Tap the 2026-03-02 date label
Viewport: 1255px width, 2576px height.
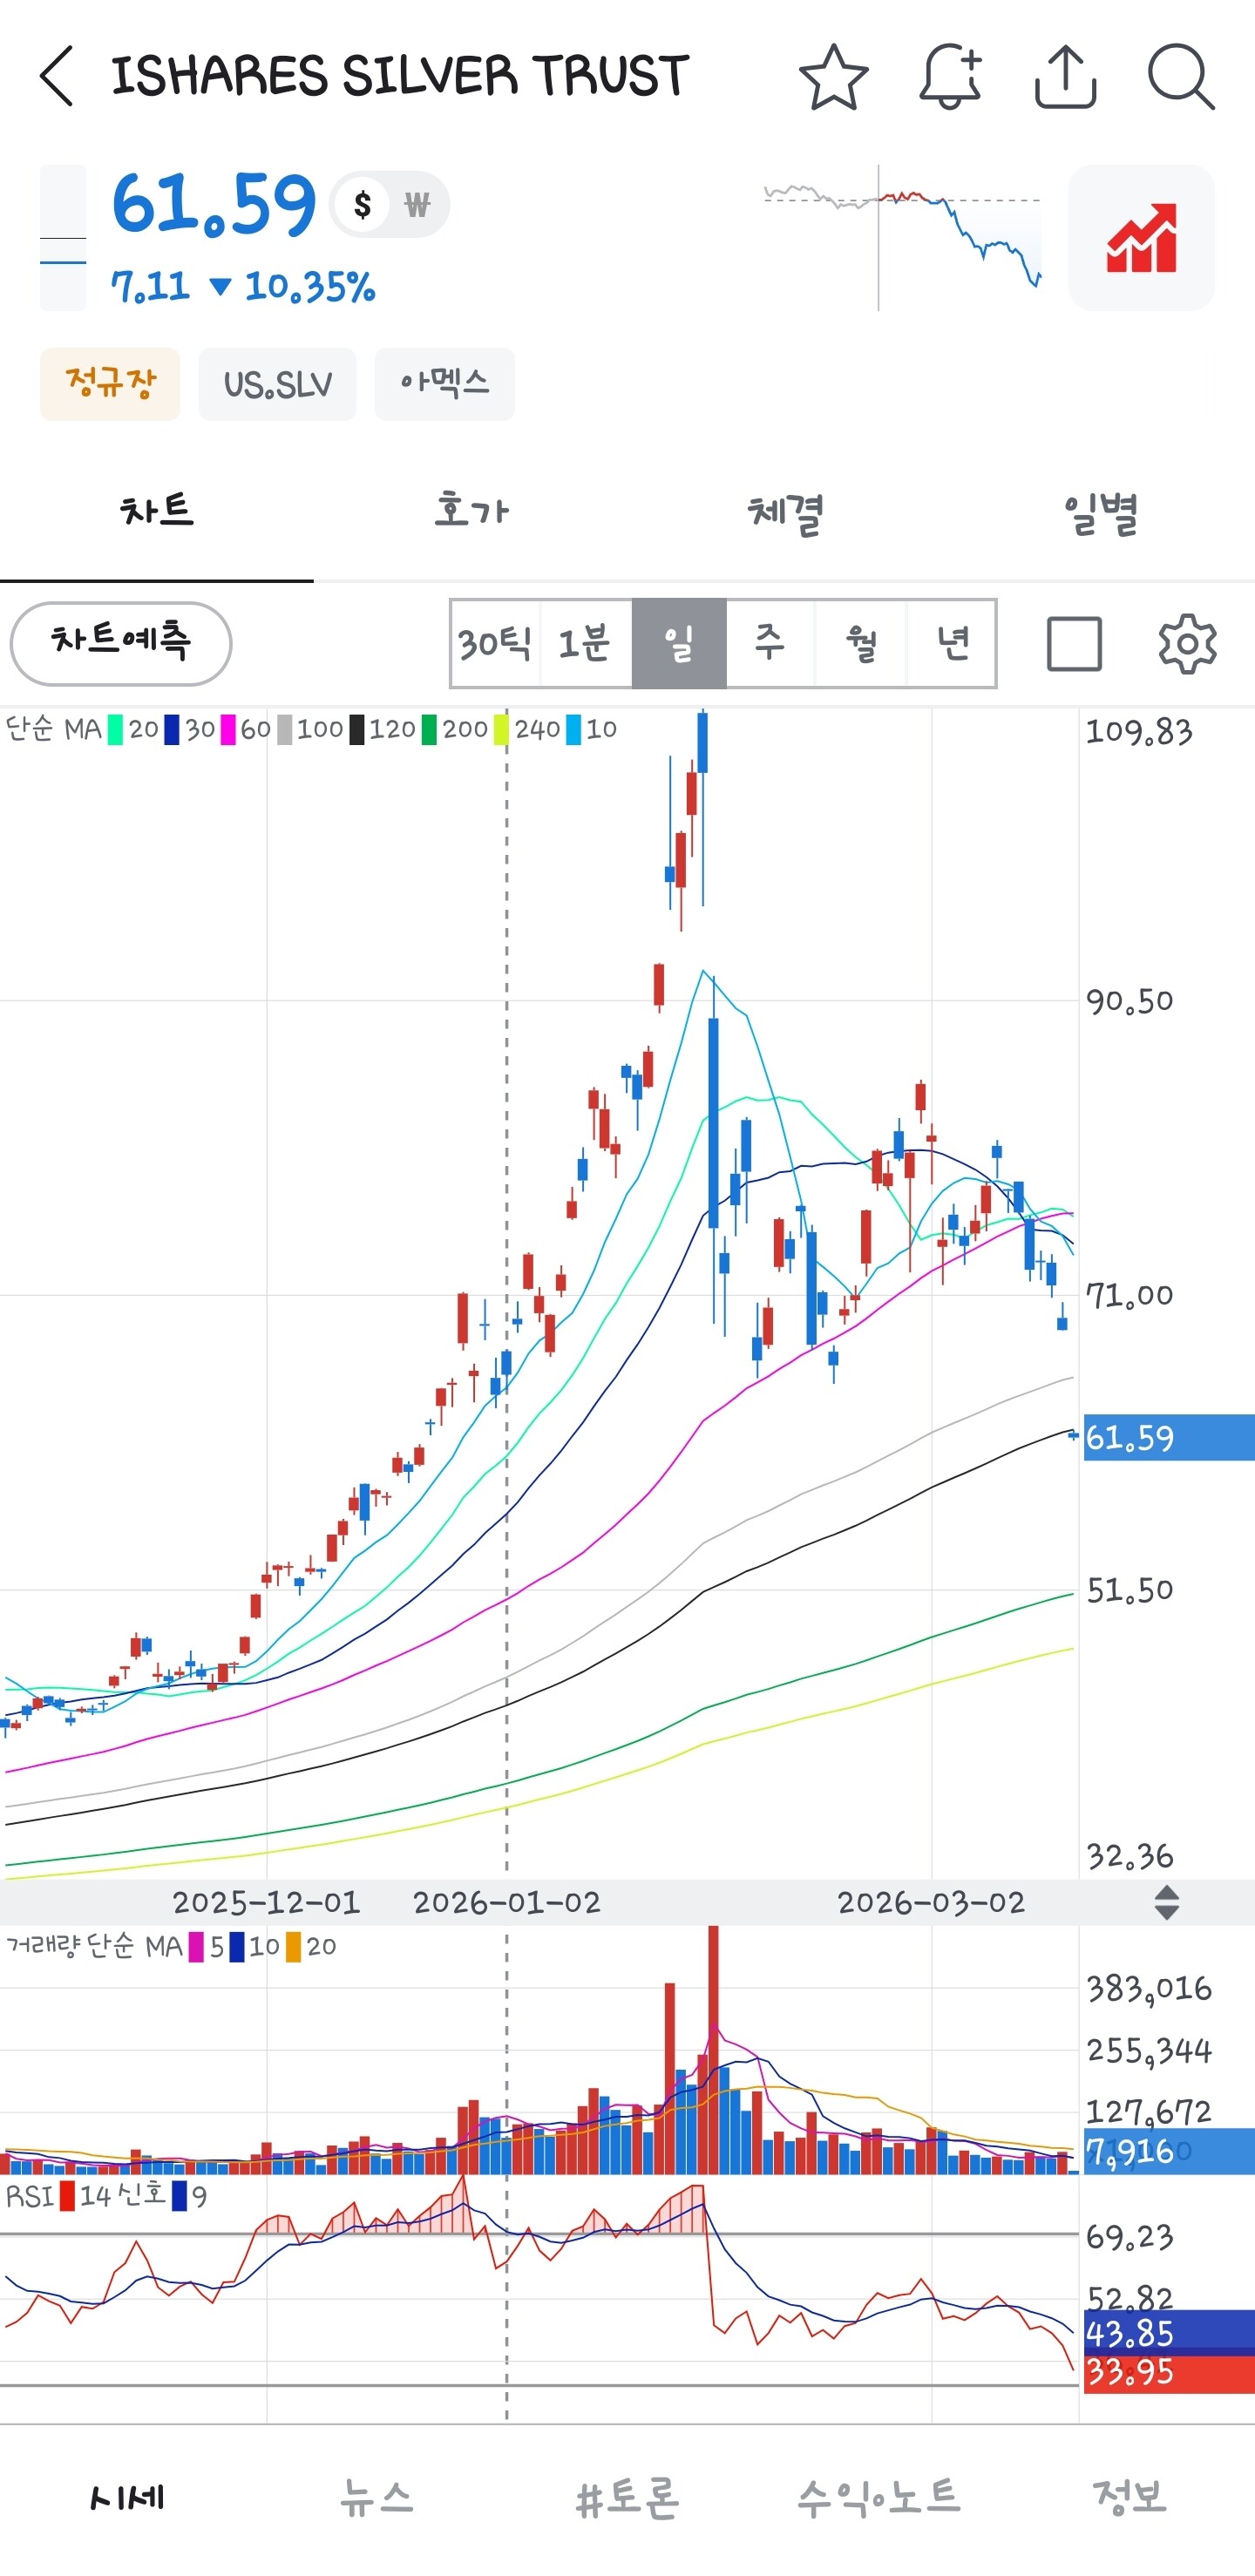[x=931, y=1902]
